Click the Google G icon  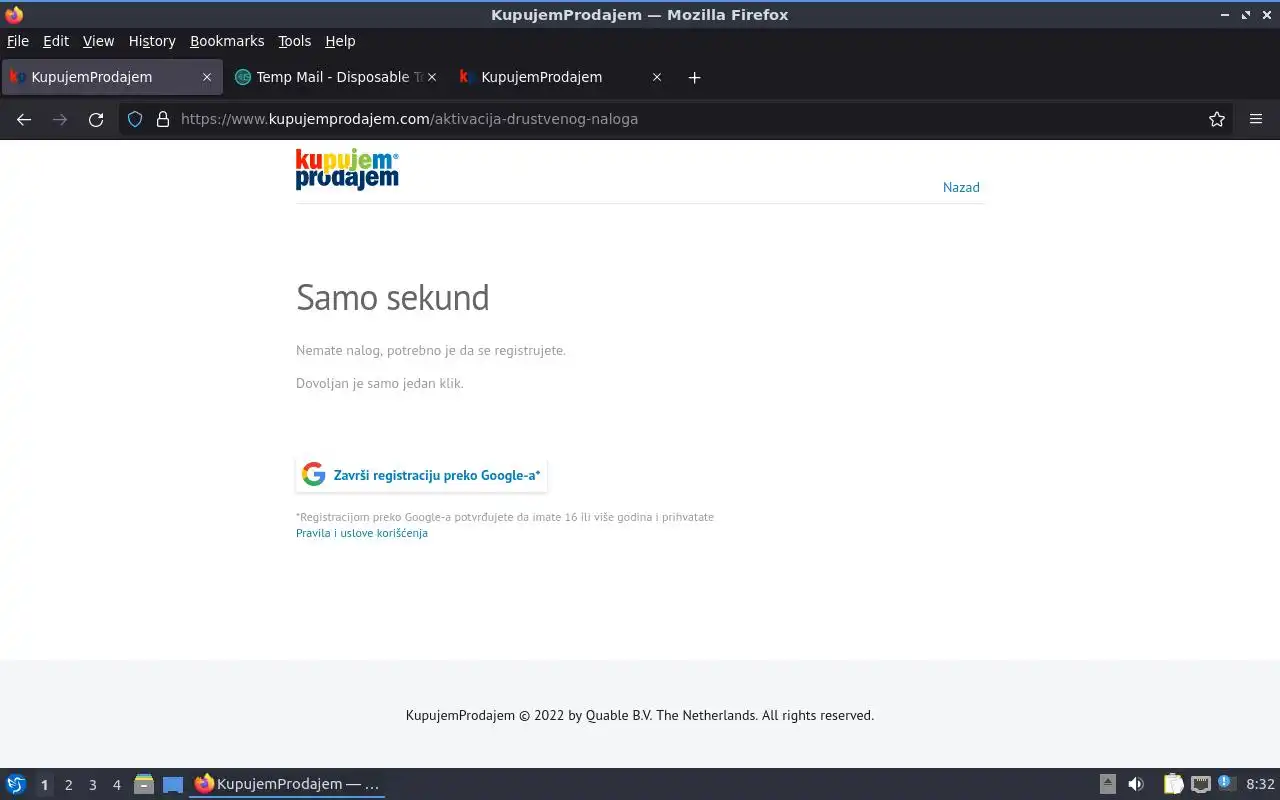pos(314,475)
